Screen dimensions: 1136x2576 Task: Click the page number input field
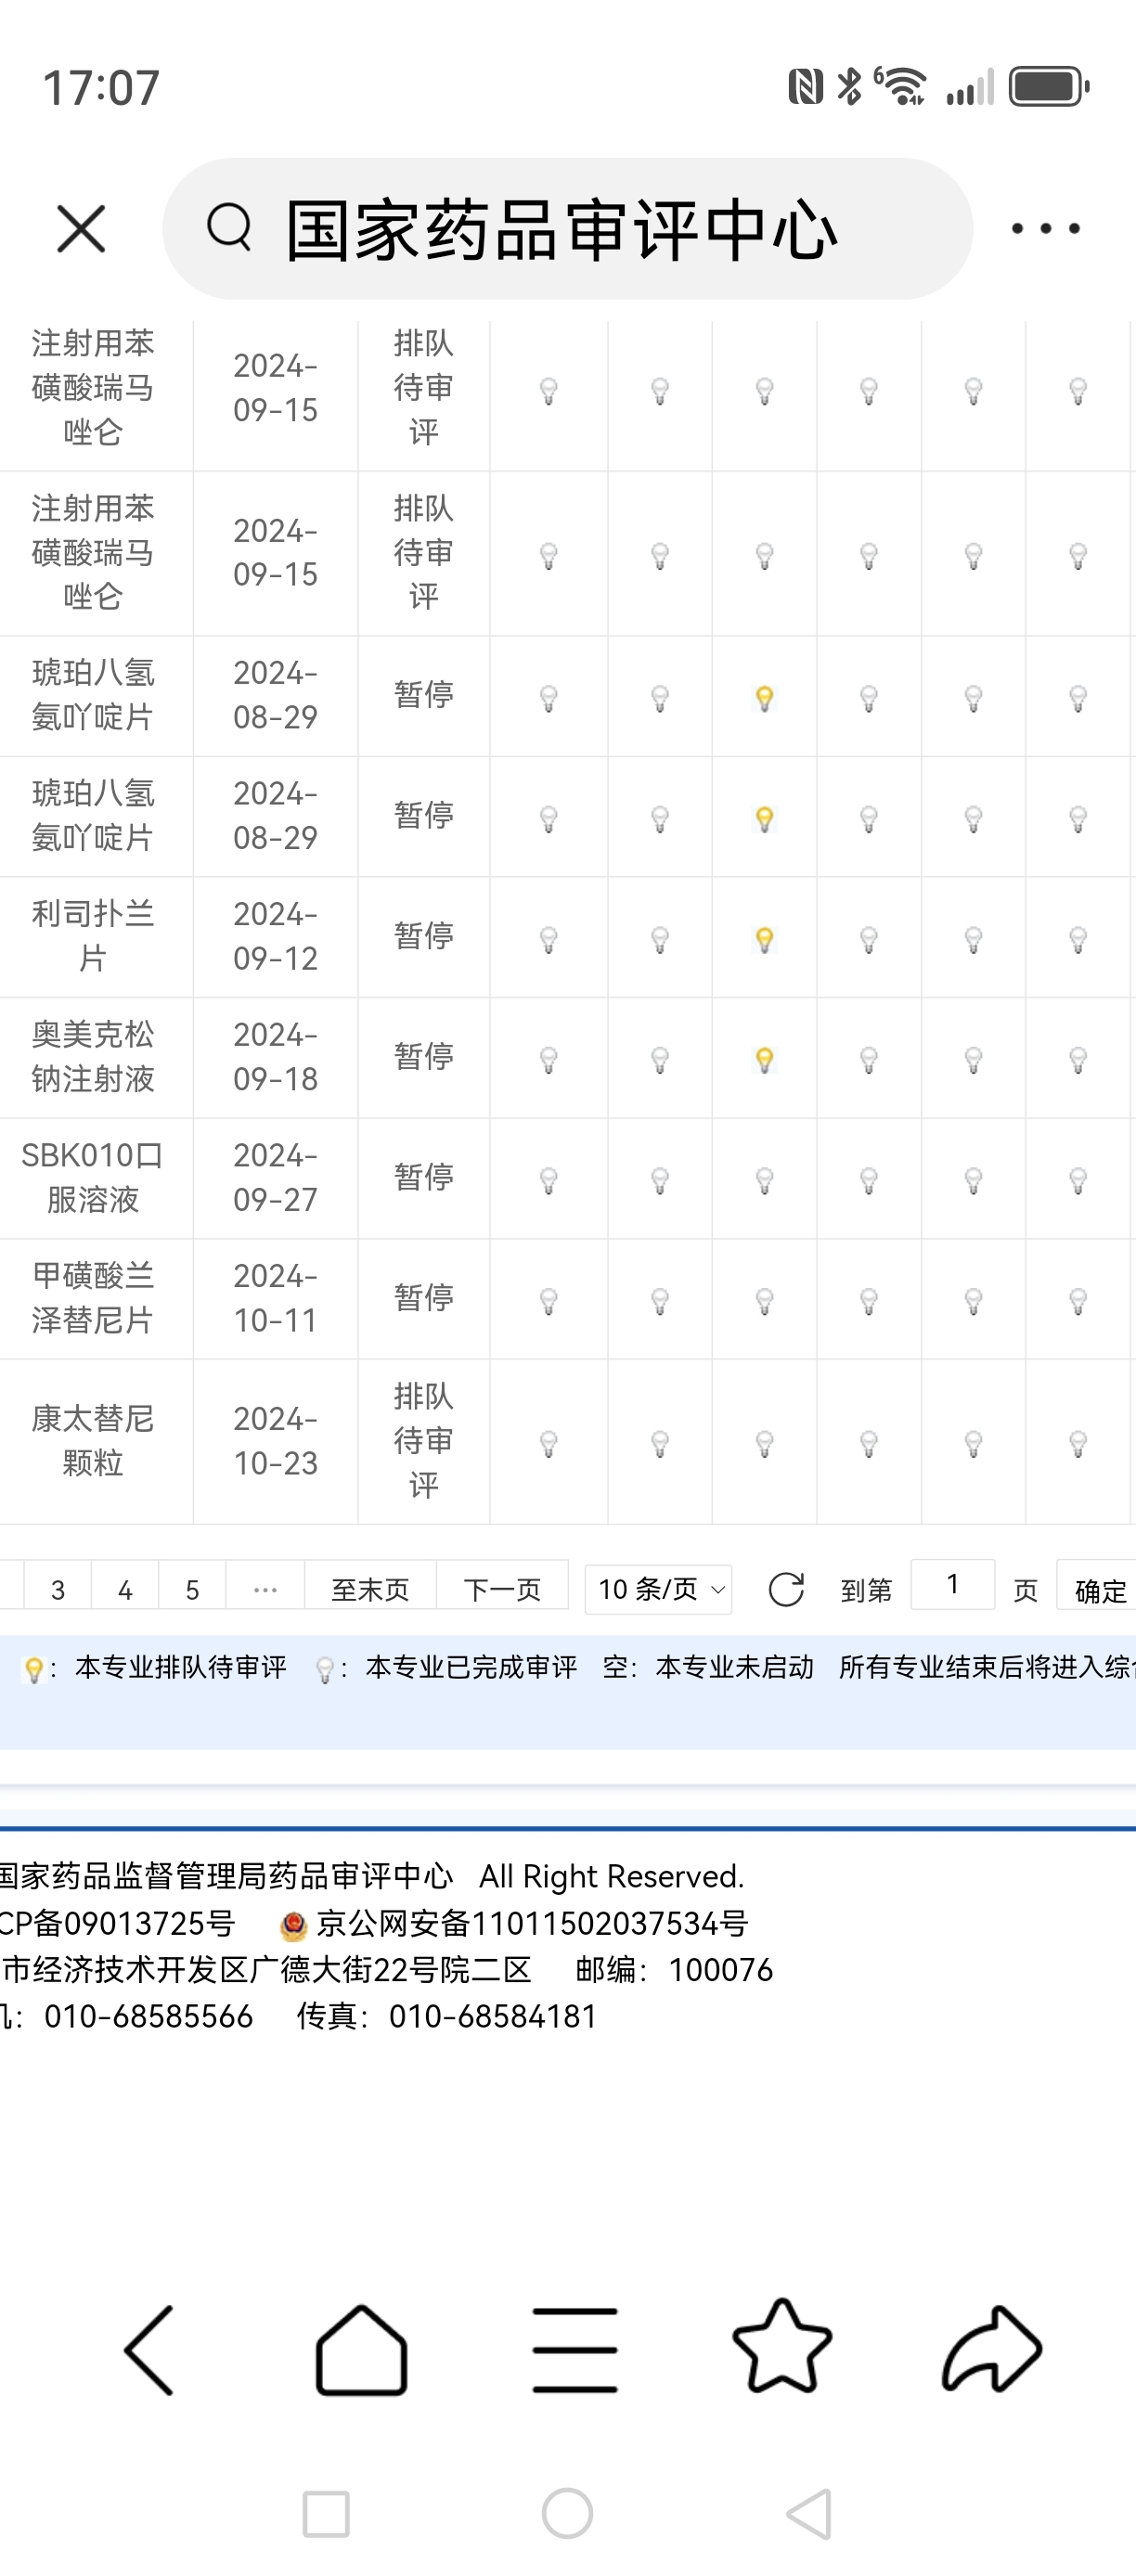coord(952,1584)
